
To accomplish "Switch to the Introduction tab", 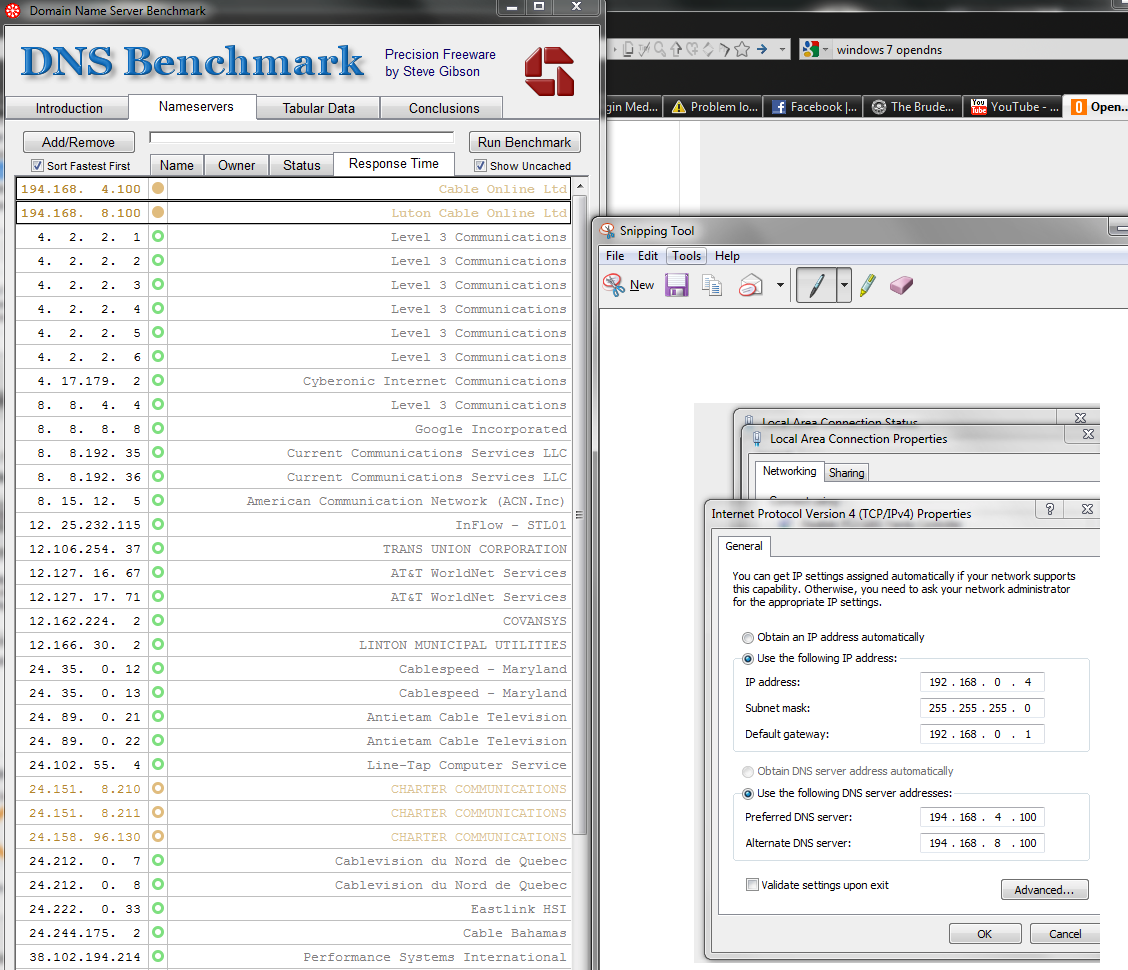I will [69, 108].
